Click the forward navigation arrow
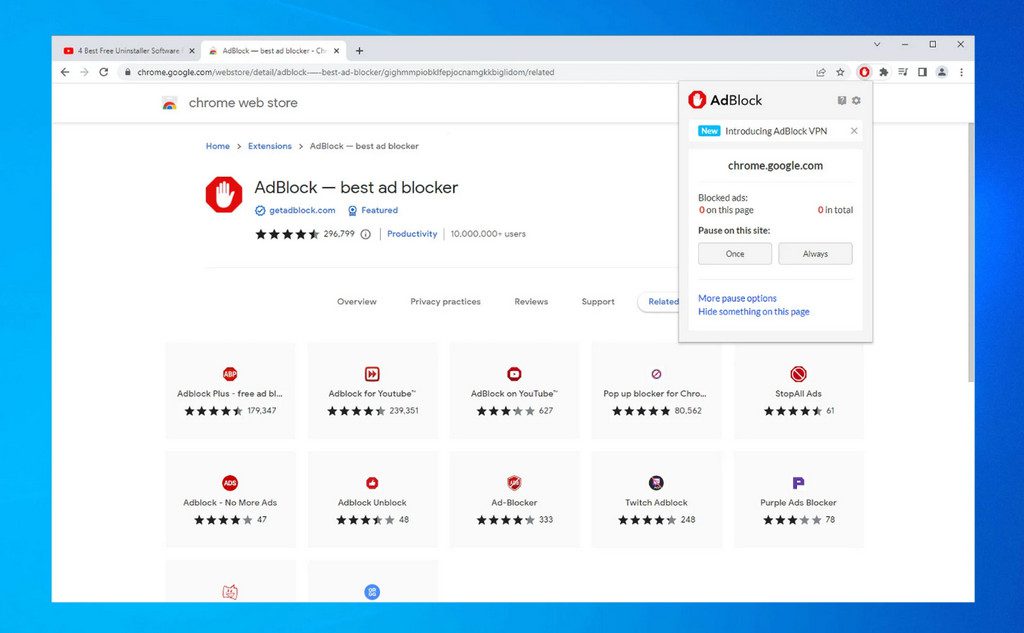 pos(84,72)
